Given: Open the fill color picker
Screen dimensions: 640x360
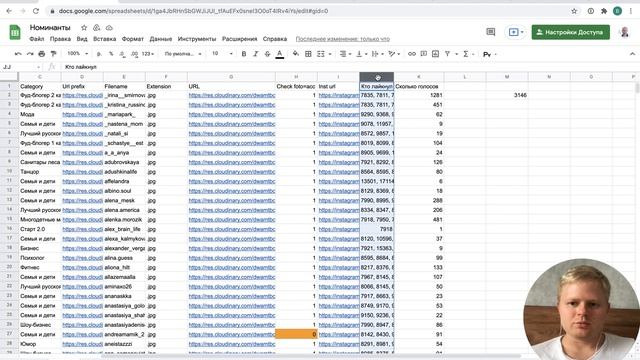Looking at the screenshot, I should pyautogui.click(x=296, y=54).
